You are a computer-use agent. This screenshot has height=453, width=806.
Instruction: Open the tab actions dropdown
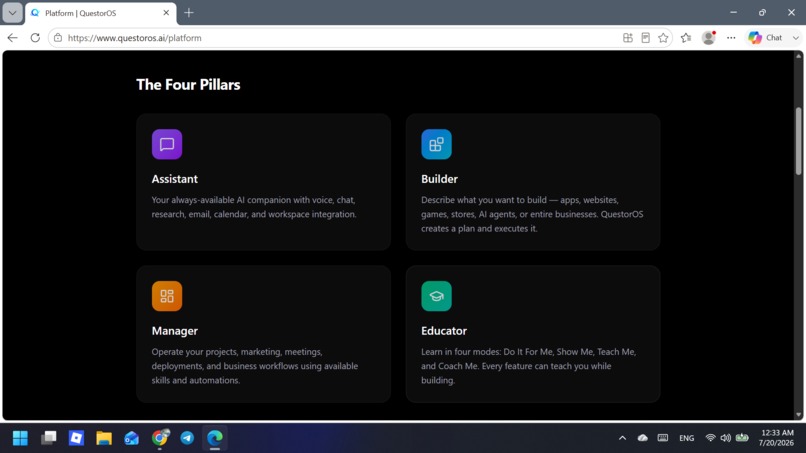tap(12, 13)
